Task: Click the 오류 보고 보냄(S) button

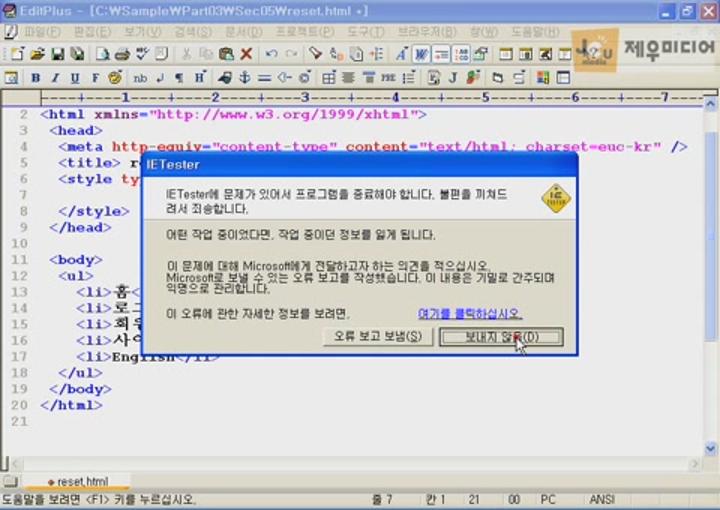Action: tap(377, 336)
